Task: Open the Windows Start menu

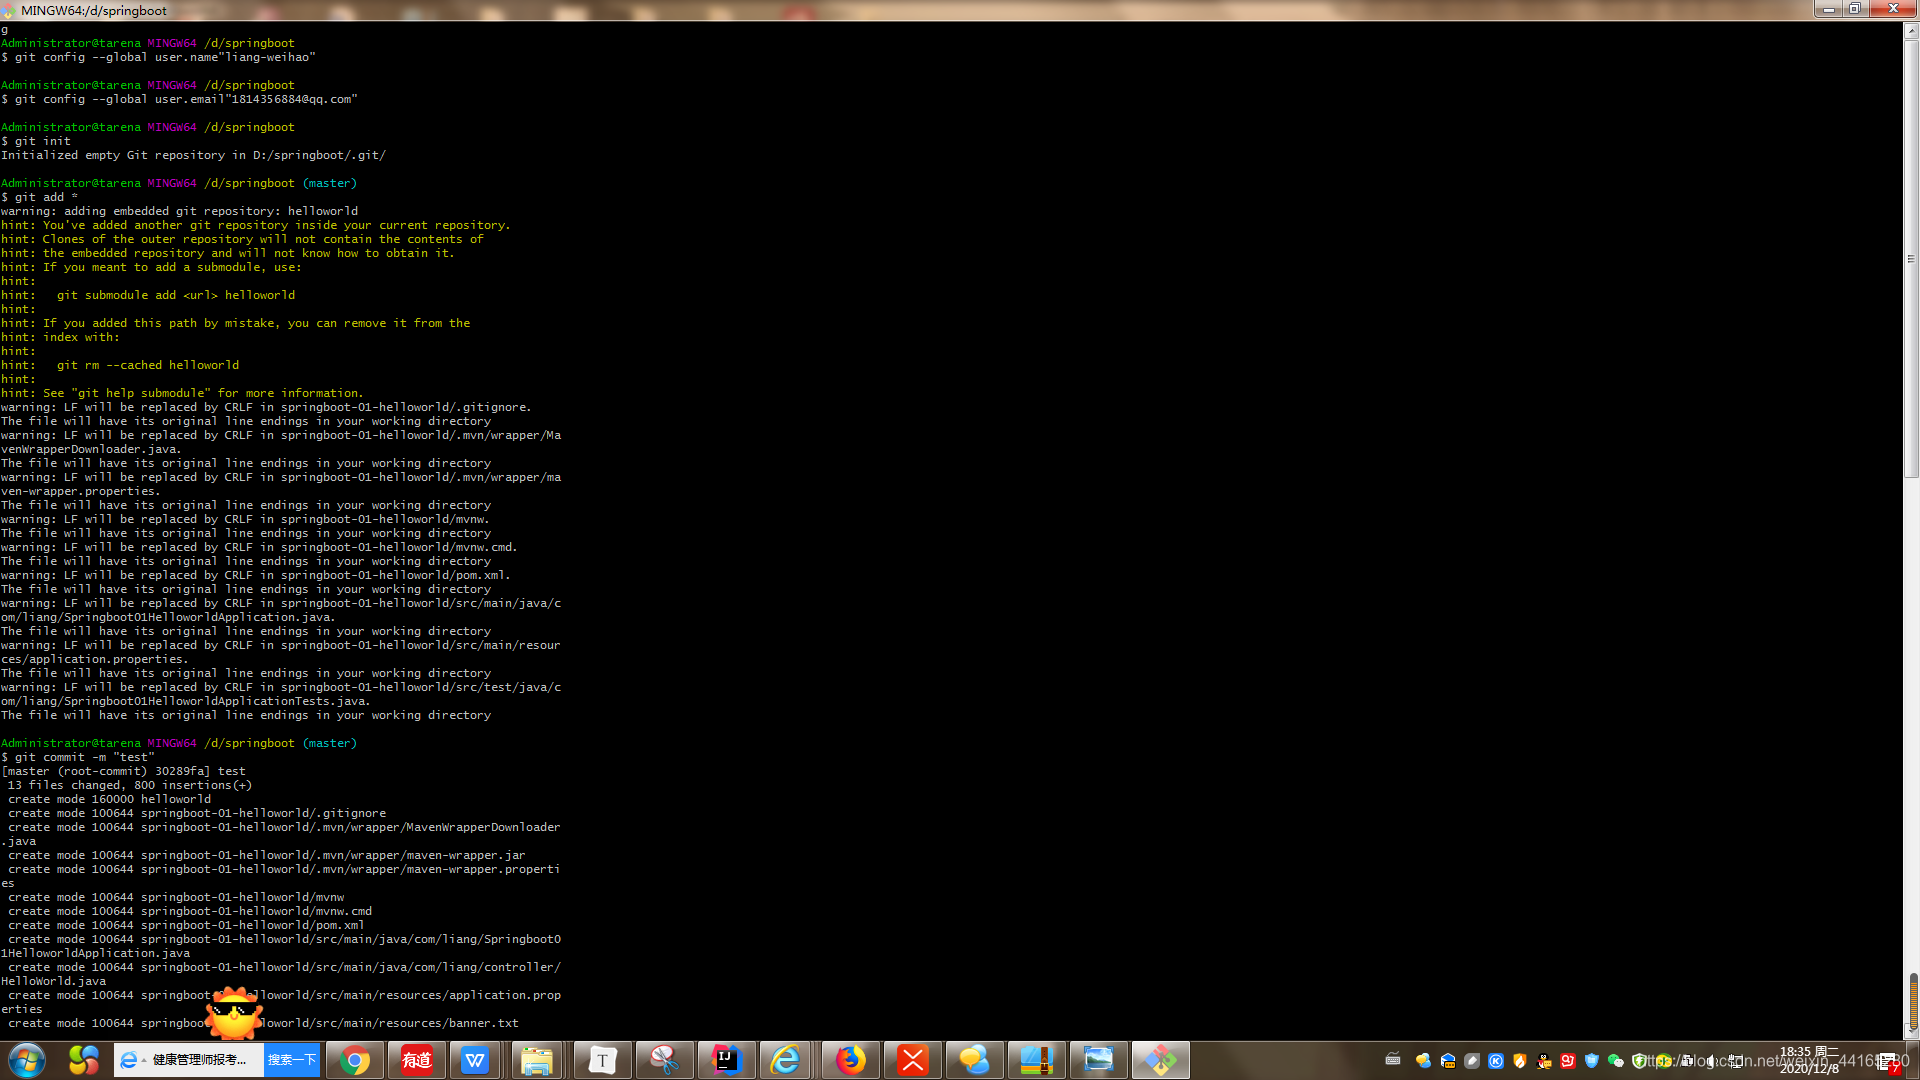Action: tap(27, 1060)
